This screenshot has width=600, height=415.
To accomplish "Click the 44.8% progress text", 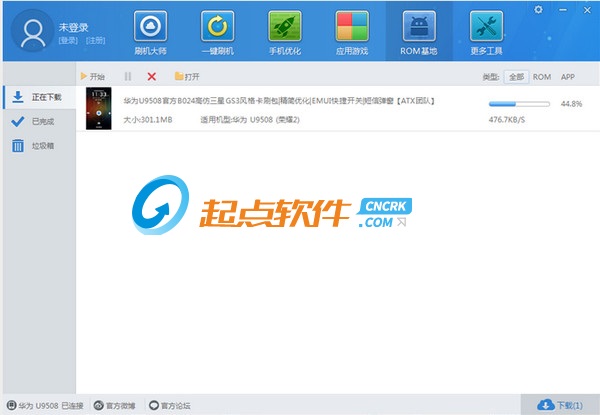I will (571, 104).
